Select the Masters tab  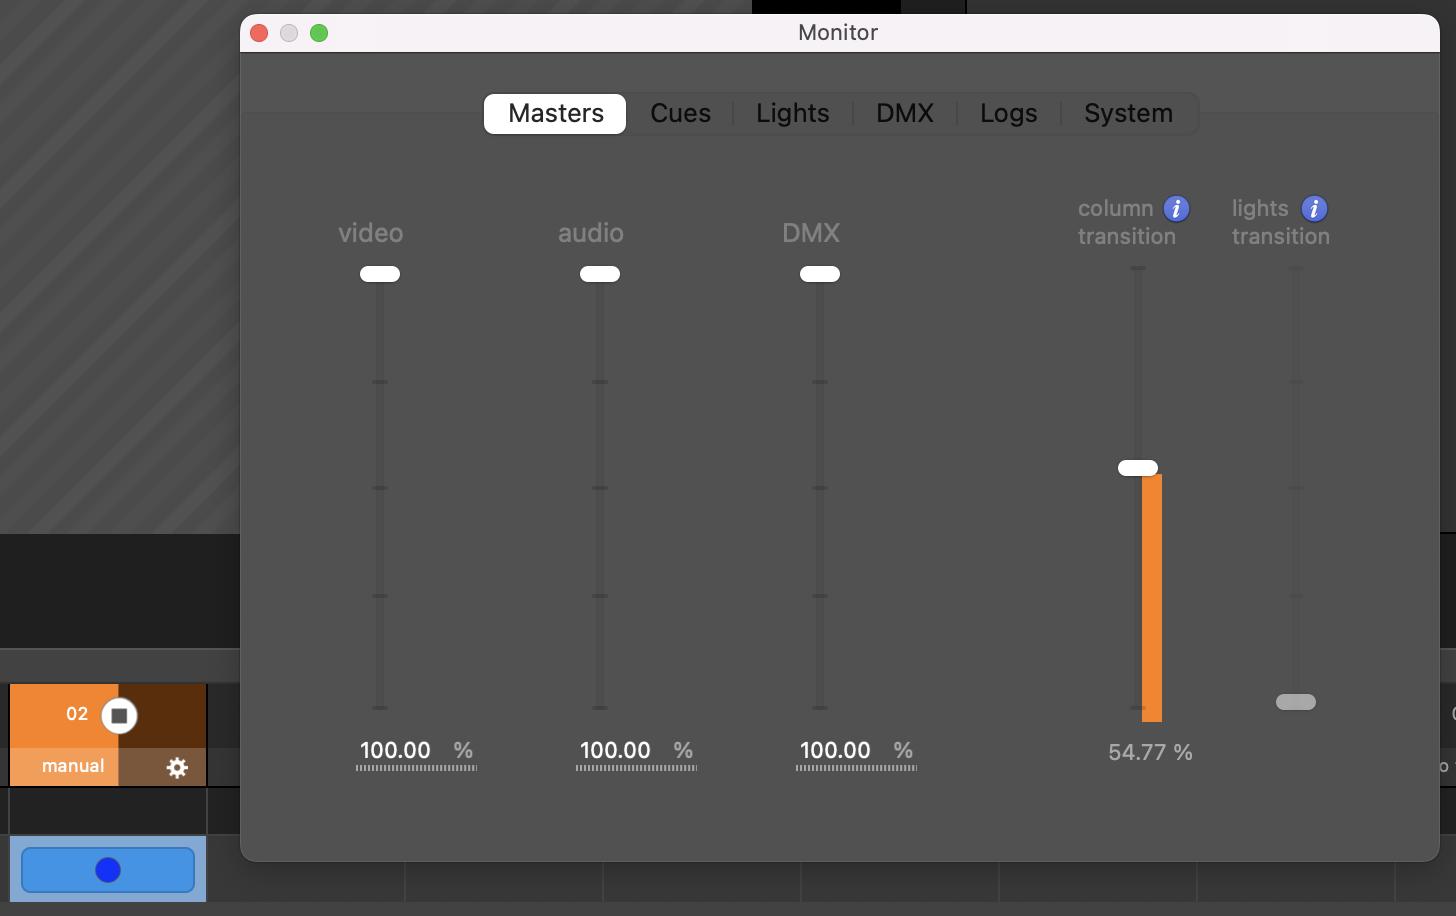555,113
